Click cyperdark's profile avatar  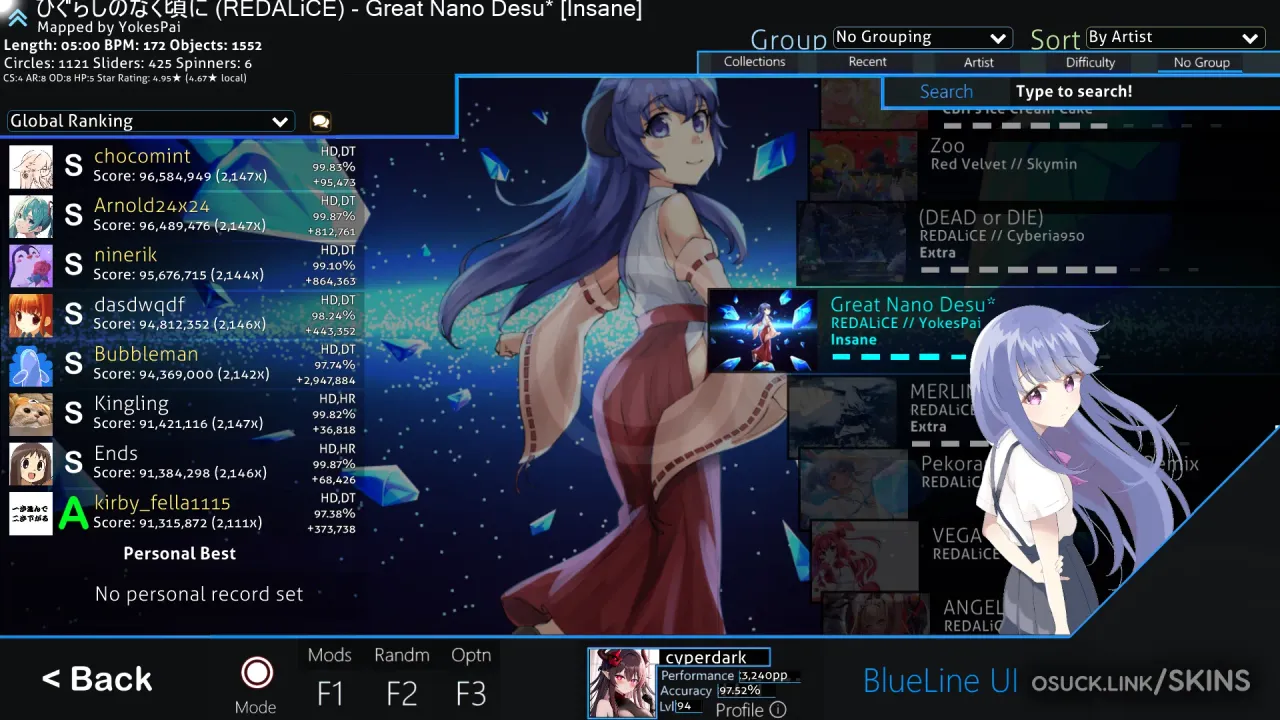click(x=623, y=683)
